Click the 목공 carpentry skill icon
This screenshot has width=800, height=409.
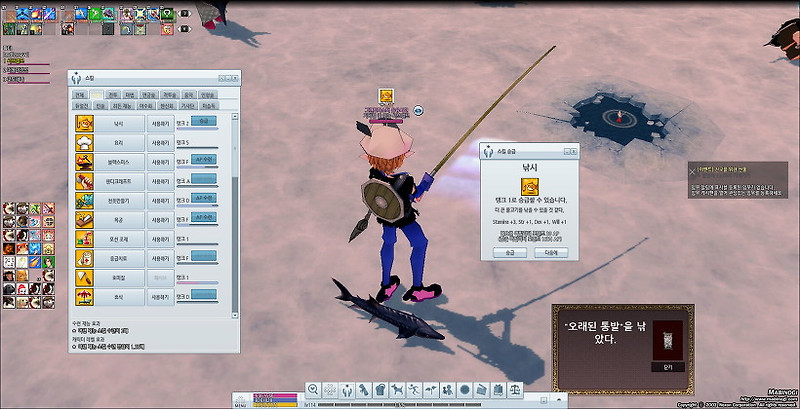(84, 220)
